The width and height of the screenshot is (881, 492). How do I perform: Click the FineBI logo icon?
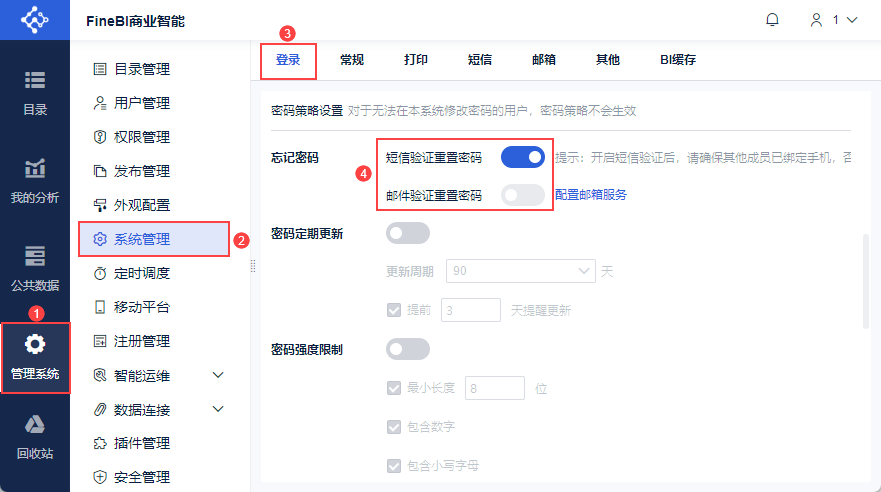click(x=35, y=20)
